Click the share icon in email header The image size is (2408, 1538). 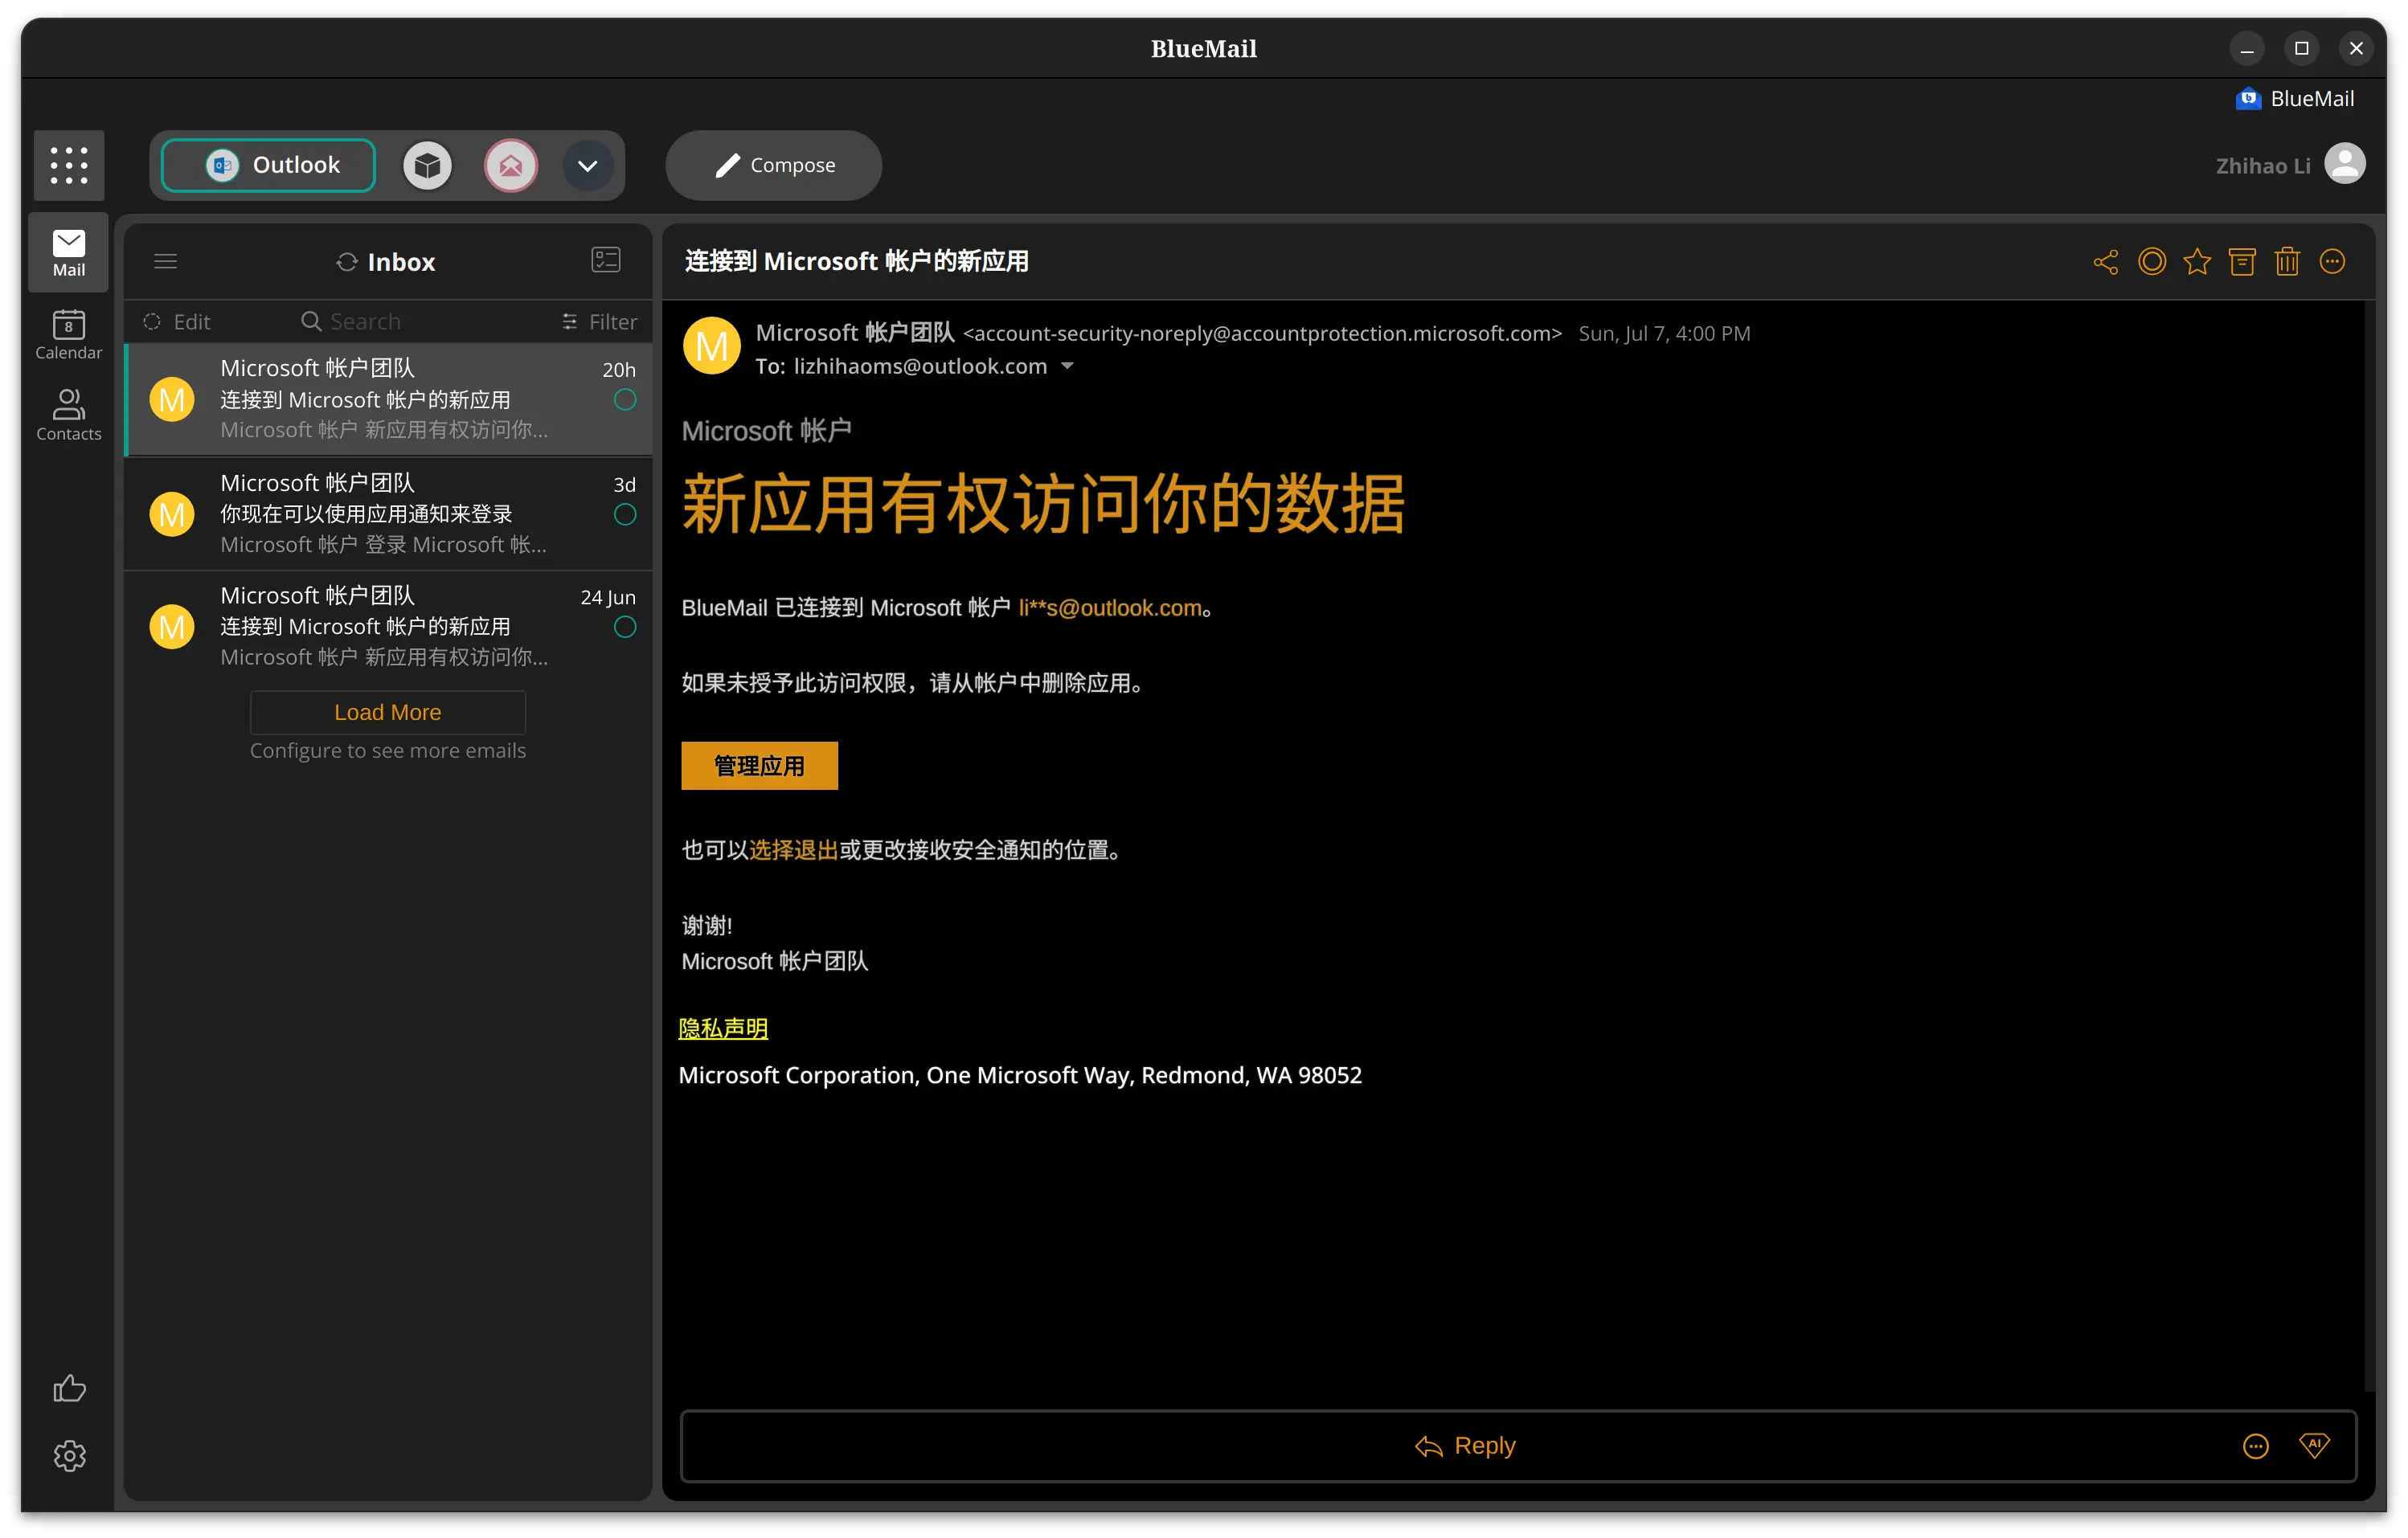2105,262
